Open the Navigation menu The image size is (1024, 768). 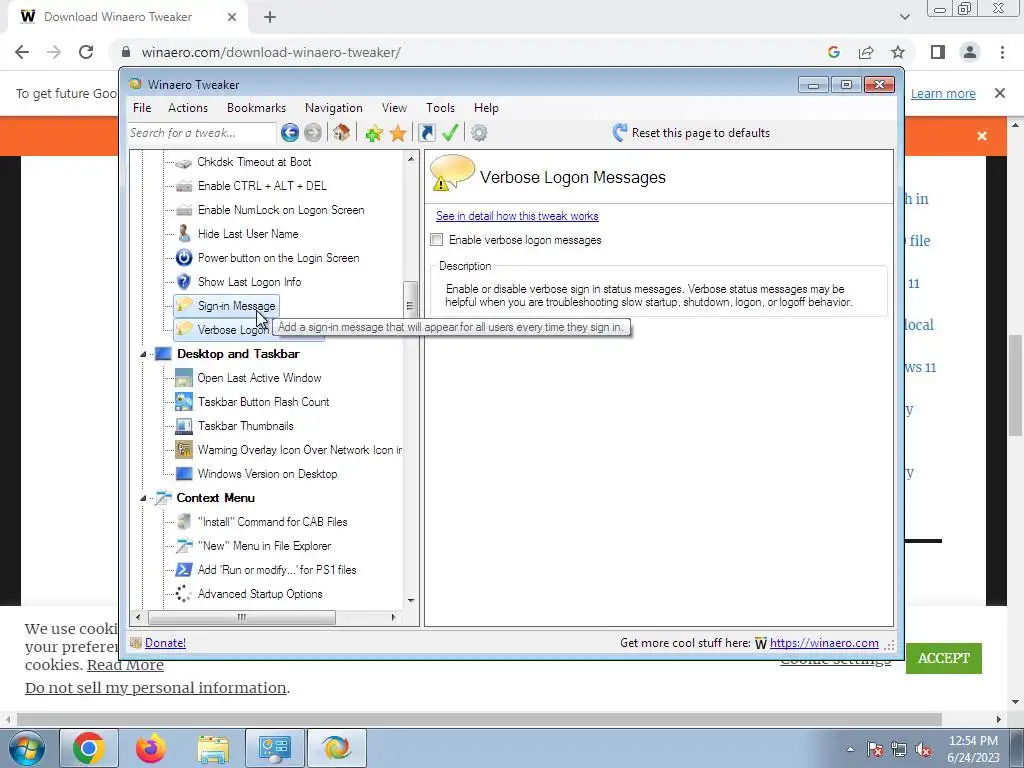click(x=334, y=108)
